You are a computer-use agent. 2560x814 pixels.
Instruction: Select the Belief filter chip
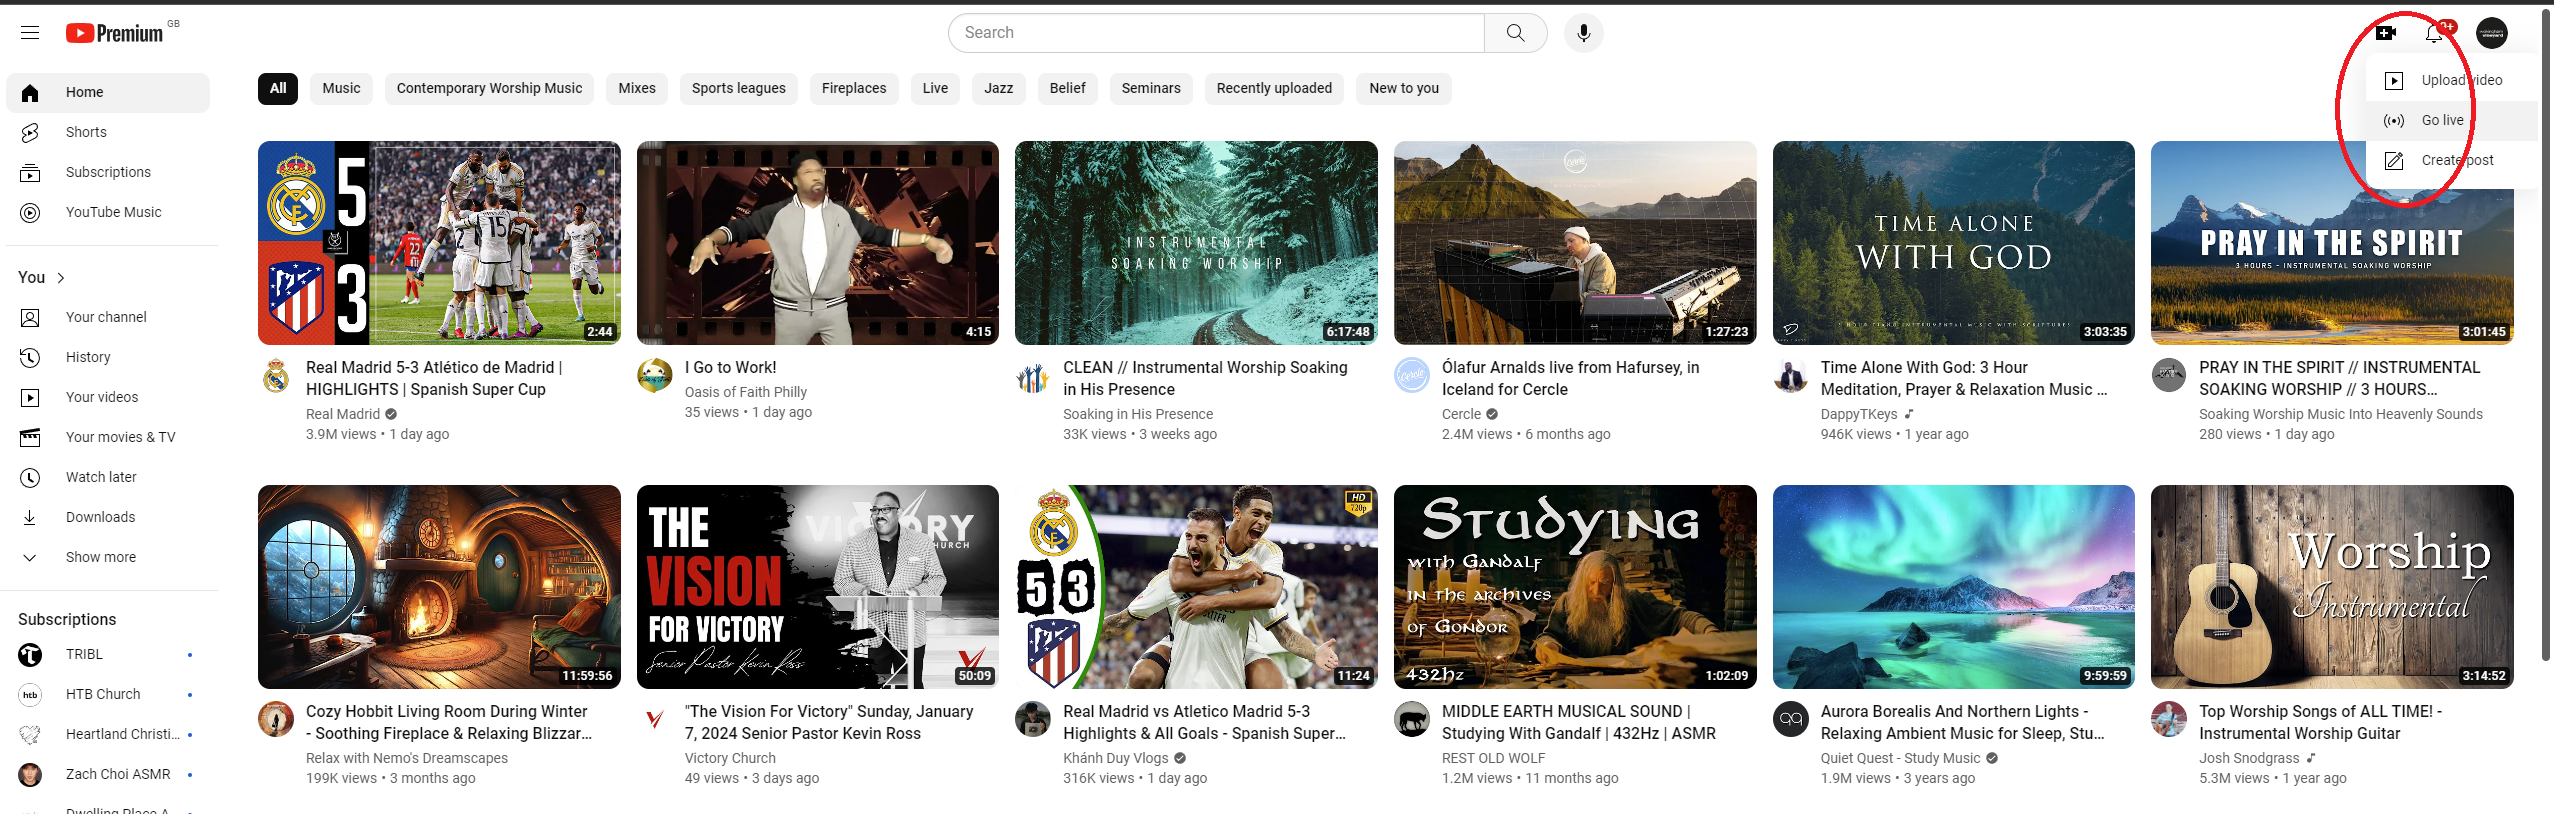click(x=1067, y=88)
